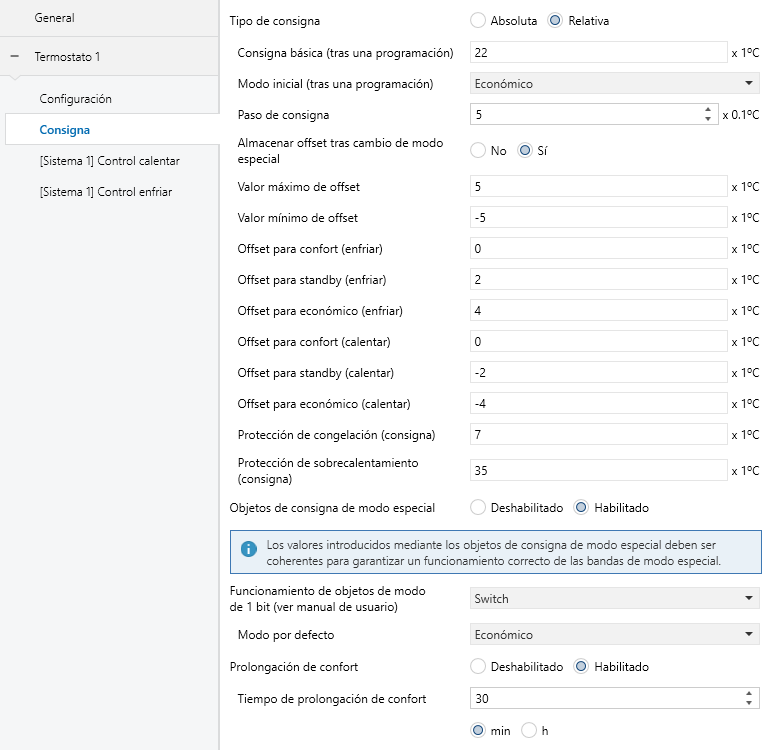Viewport: 775px width, 750px height.
Task: Open the Modo inicial dropdown
Action: pyautogui.click(x=614, y=84)
